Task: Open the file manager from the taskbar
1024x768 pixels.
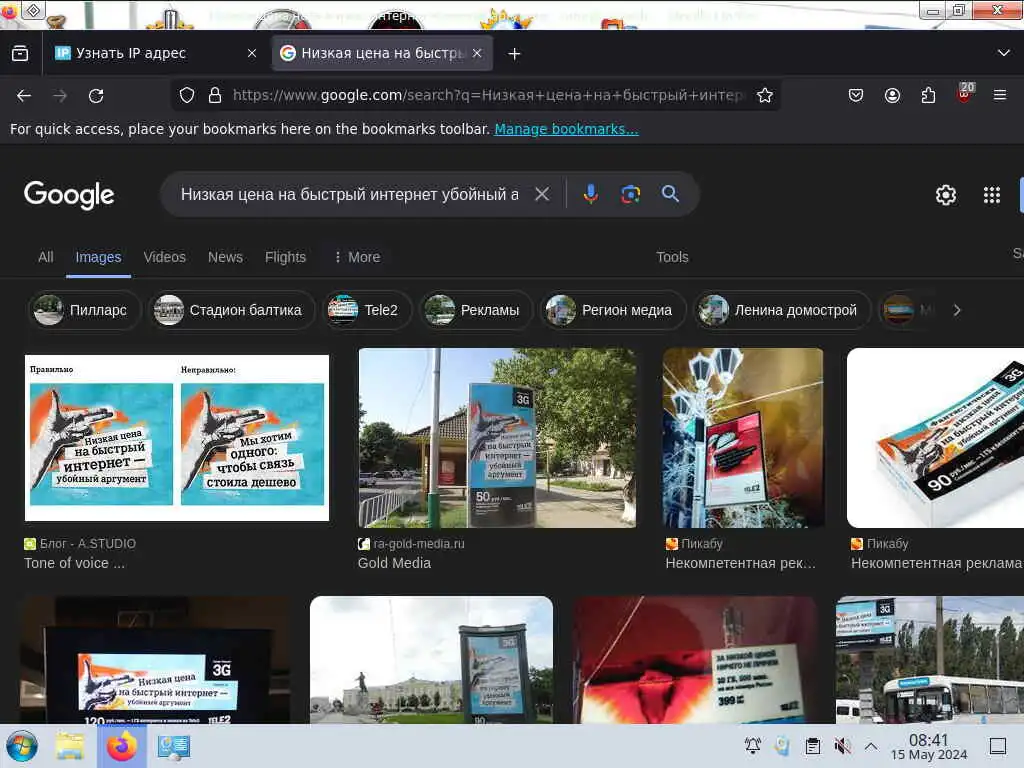Action: [x=70, y=746]
